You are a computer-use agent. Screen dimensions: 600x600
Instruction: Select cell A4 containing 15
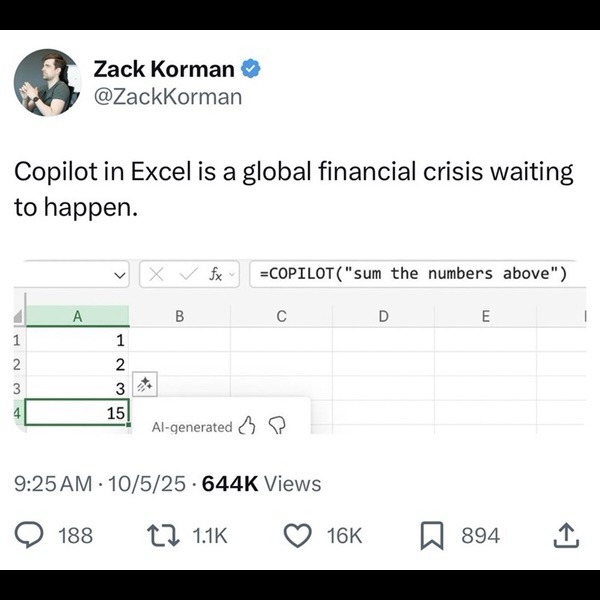coord(77,411)
